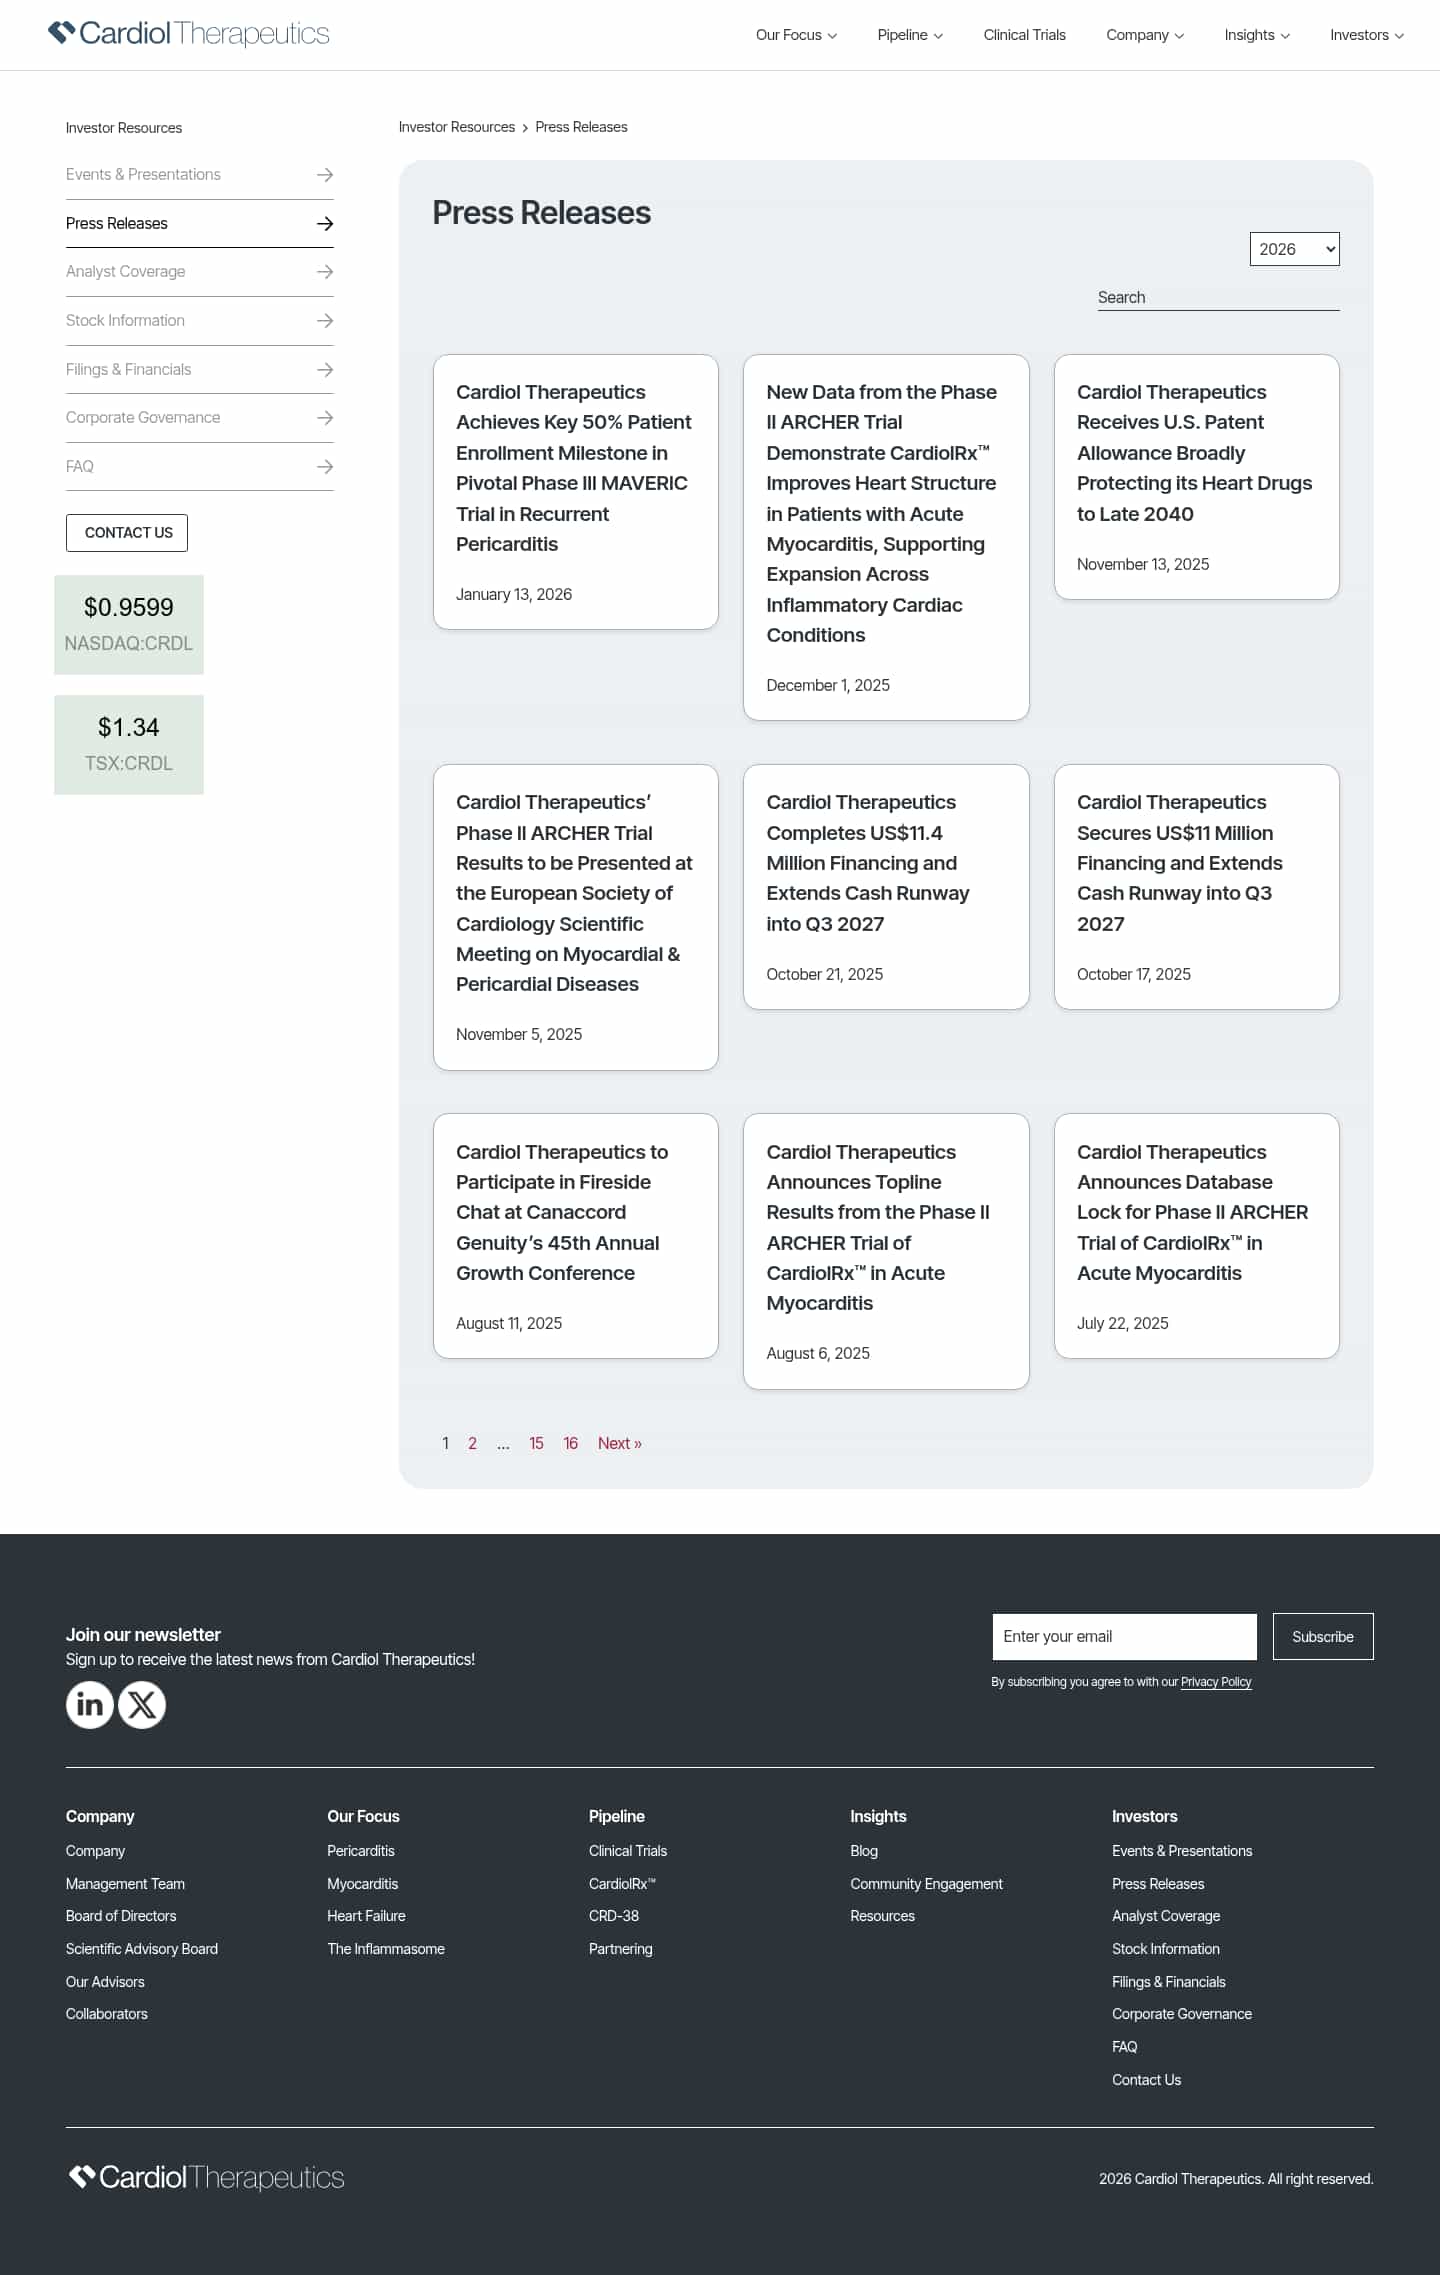Open Partnering footer link
This screenshot has height=2275, width=1440.
coord(620,1949)
